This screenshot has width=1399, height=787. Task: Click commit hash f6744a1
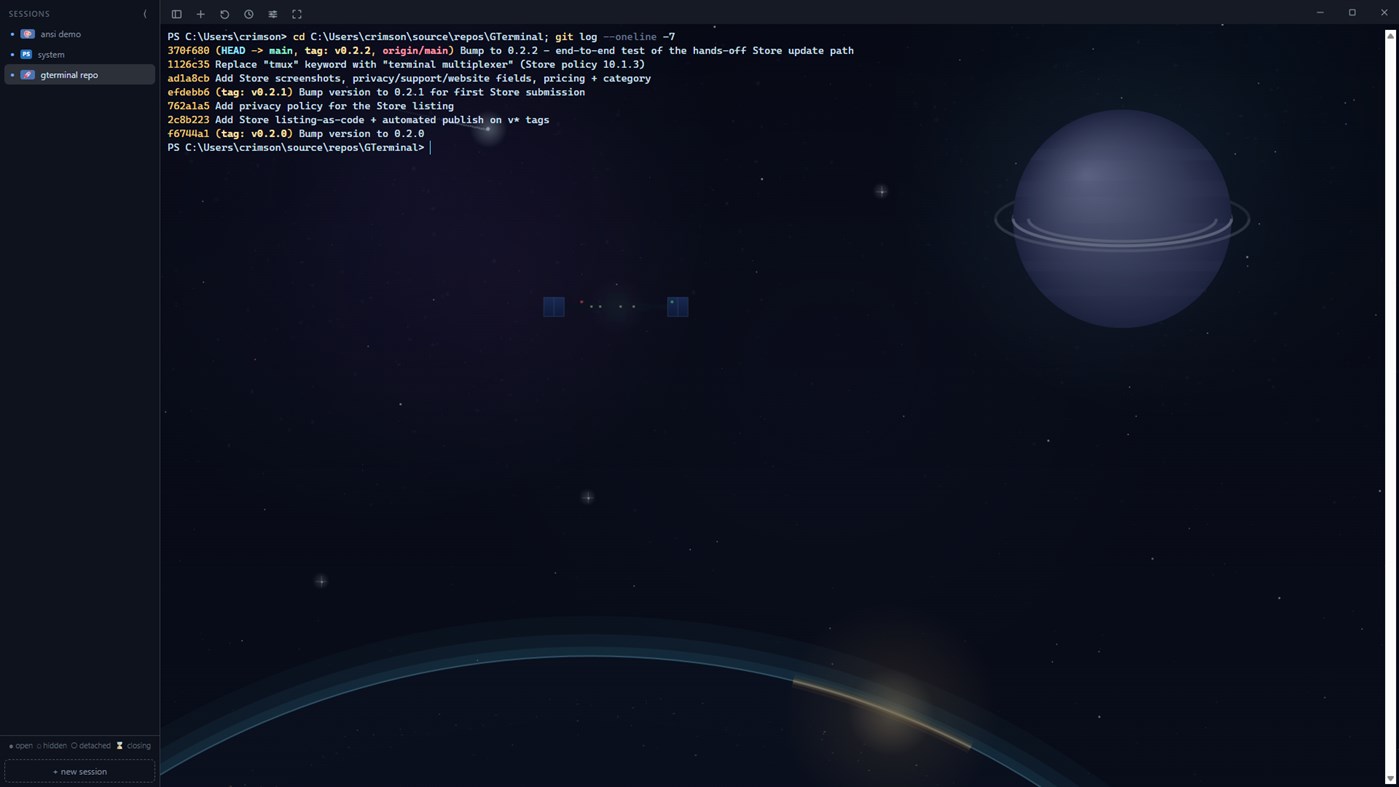pos(188,133)
